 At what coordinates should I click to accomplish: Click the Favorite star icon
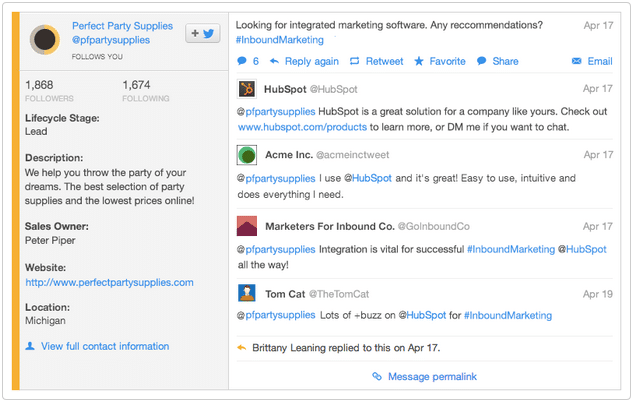pos(419,61)
